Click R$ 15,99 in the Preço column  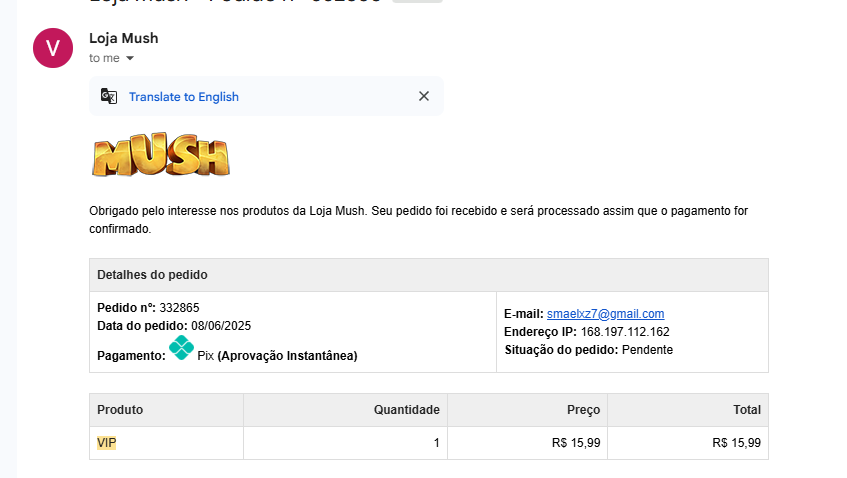pyautogui.click(x=576, y=443)
